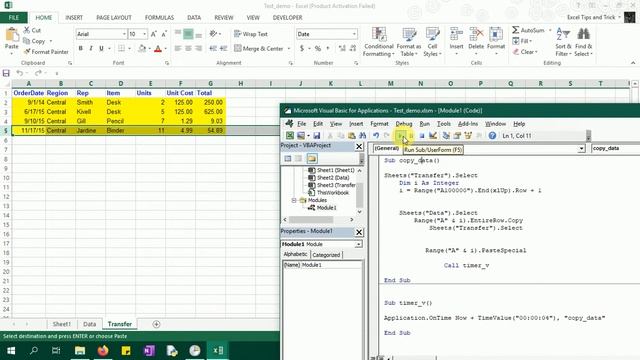
Task: Switch to the DEVELOPER ribbon tab
Action: [287, 18]
